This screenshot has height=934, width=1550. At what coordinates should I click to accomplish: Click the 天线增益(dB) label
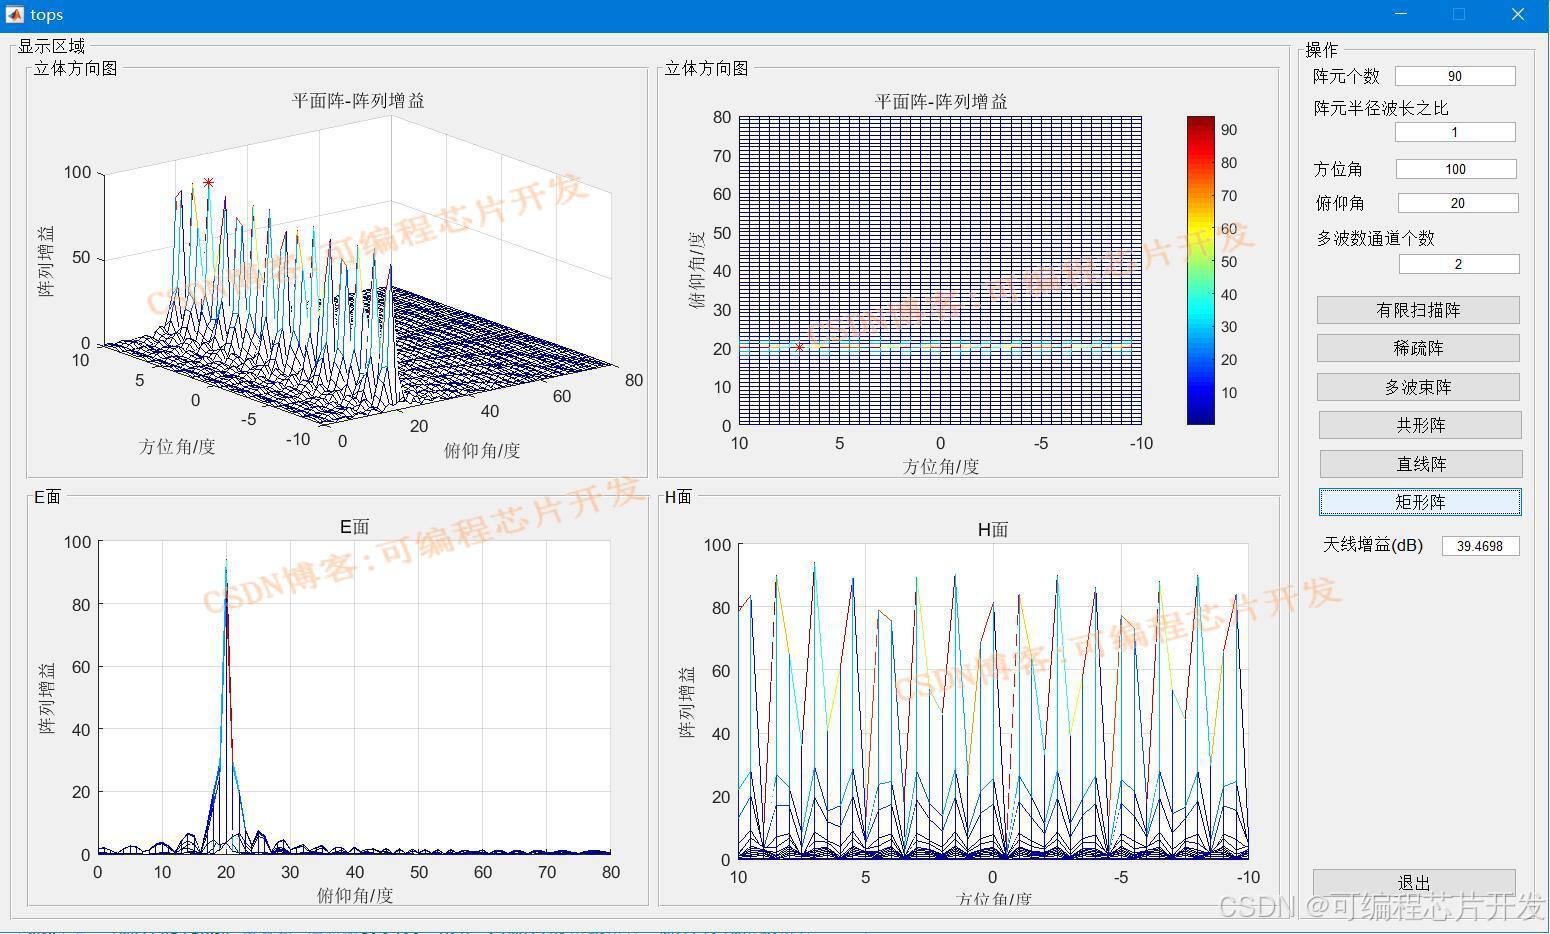[x=1373, y=545]
